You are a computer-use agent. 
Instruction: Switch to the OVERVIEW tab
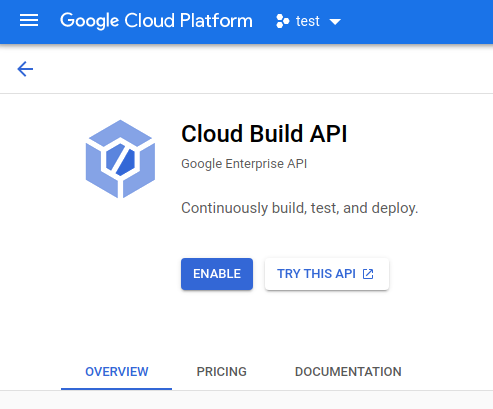tap(117, 372)
